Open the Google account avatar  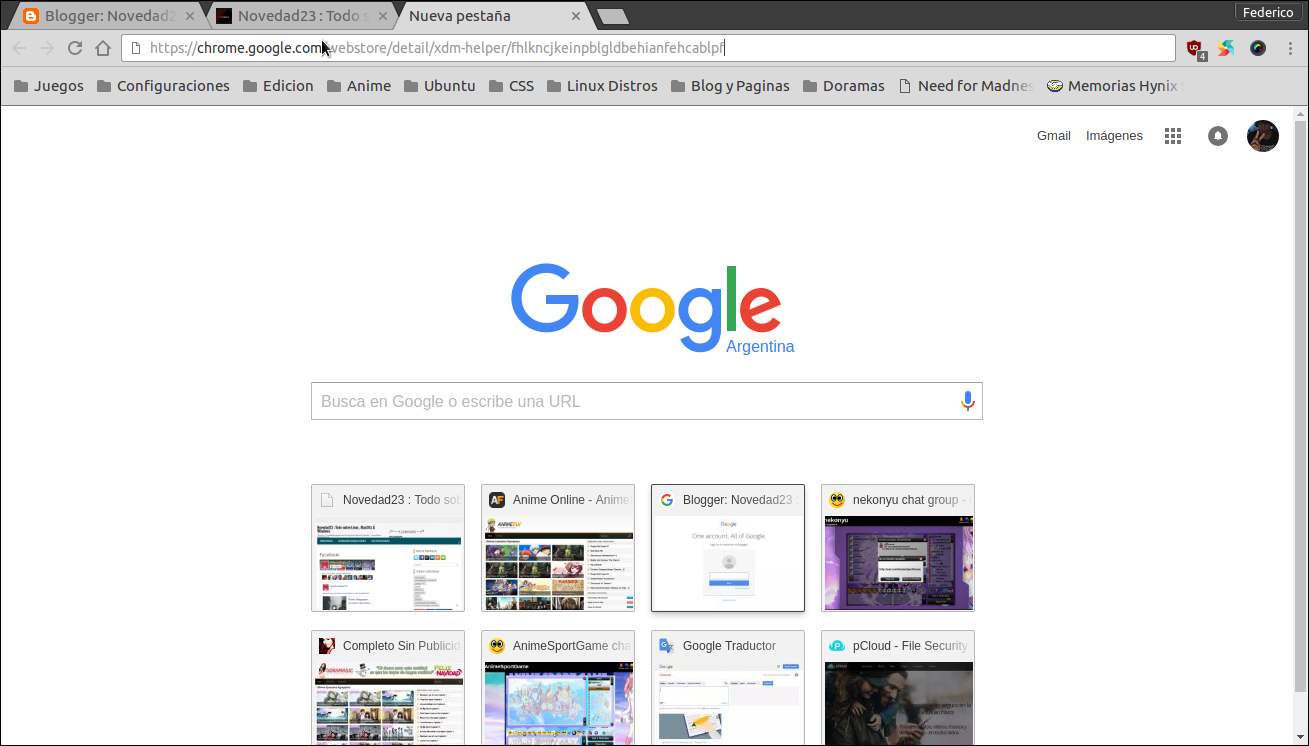tap(1262, 136)
